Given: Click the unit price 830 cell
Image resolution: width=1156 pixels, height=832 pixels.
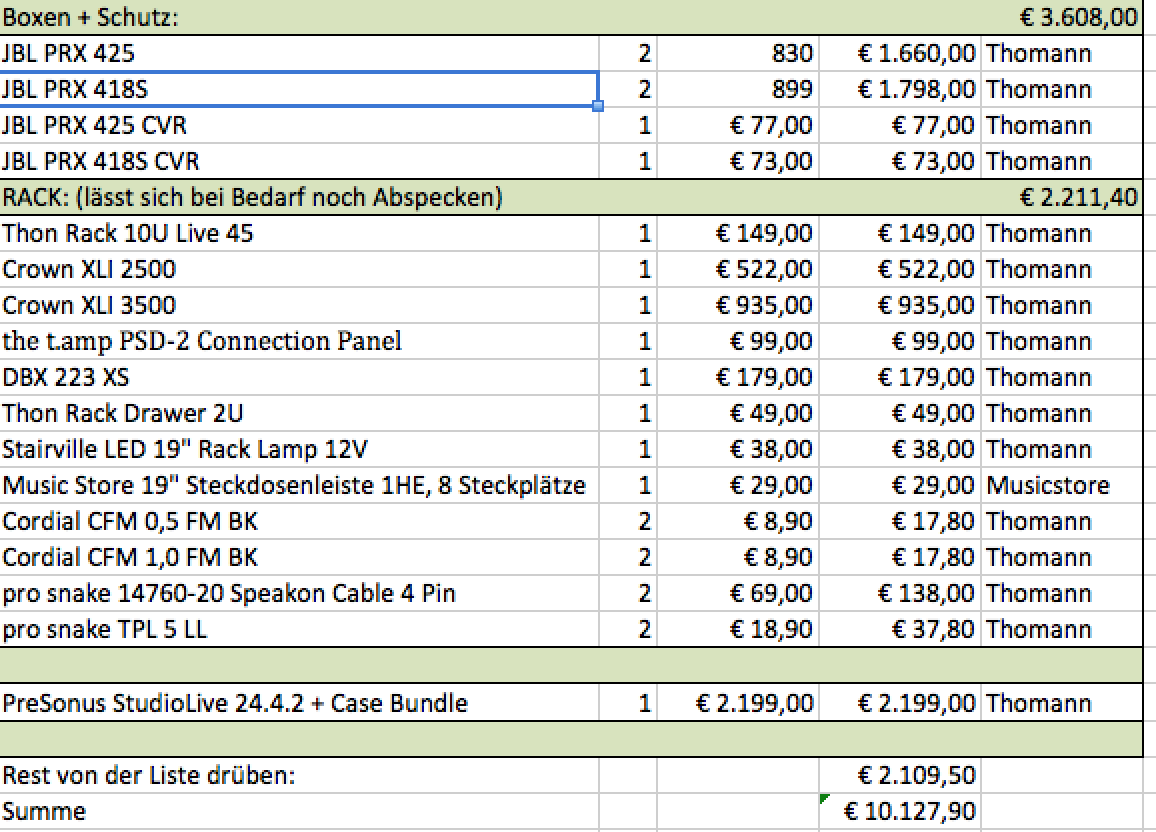Looking at the screenshot, I should (737, 53).
